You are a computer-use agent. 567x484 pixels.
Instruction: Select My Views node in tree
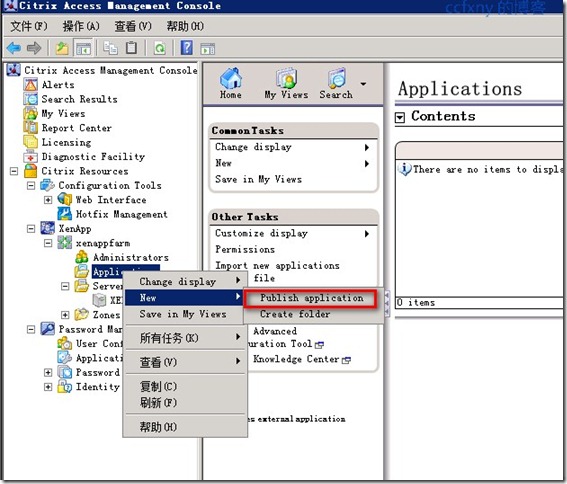click(x=63, y=114)
